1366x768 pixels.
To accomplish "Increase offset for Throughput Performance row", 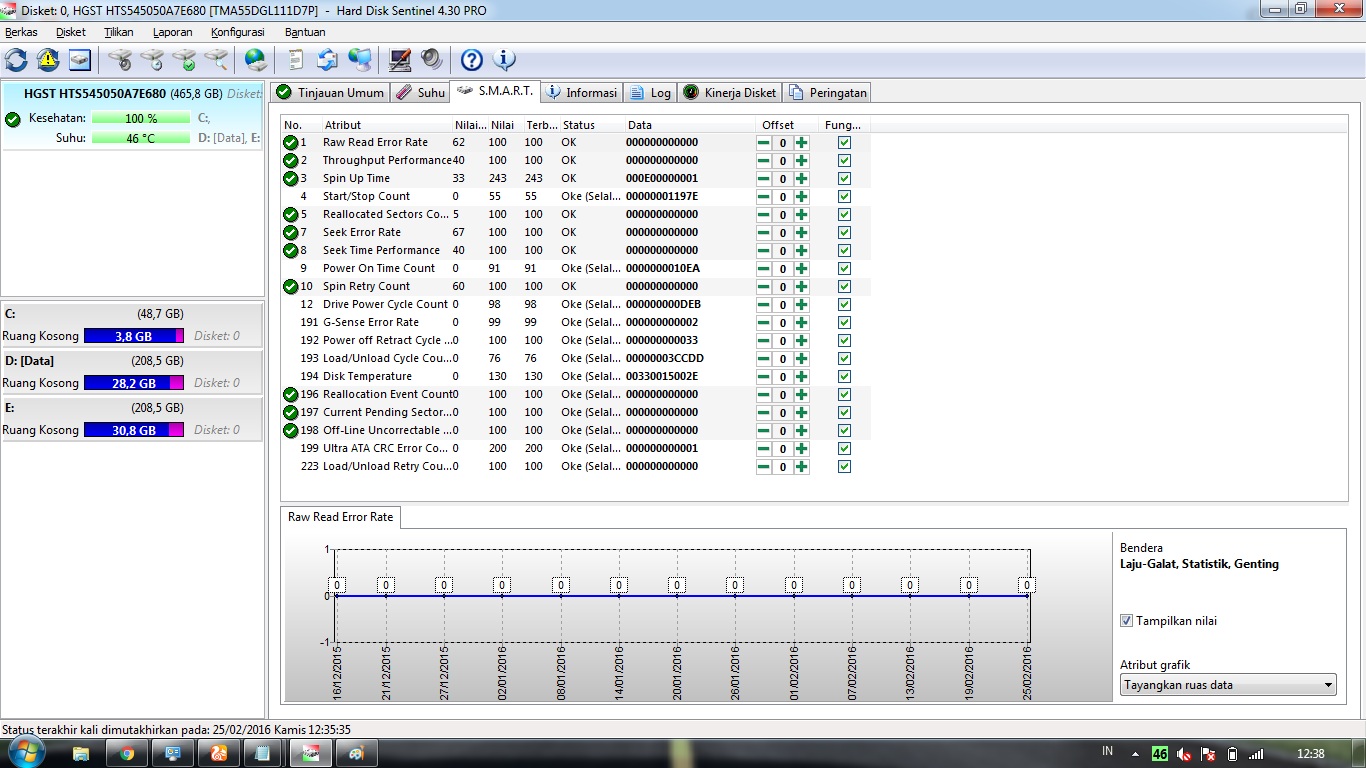I will [801, 161].
